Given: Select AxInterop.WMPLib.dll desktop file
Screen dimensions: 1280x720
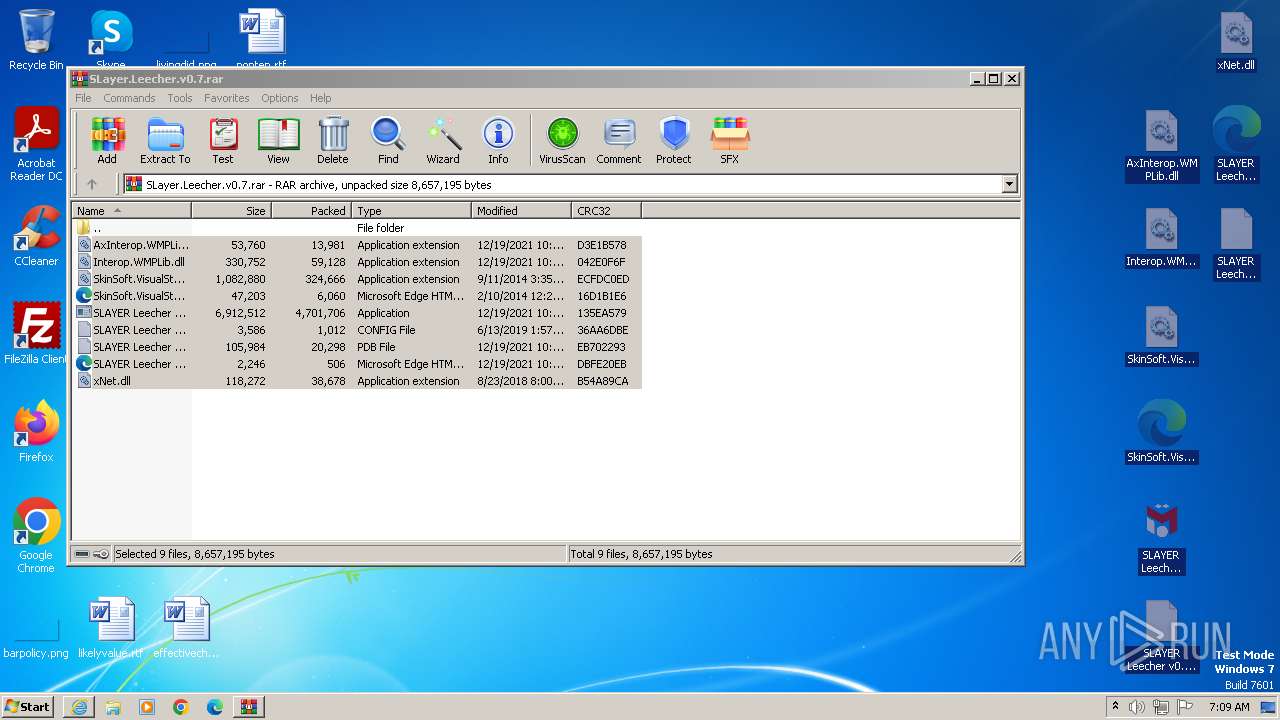Looking at the screenshot, I should point(1161,145).
